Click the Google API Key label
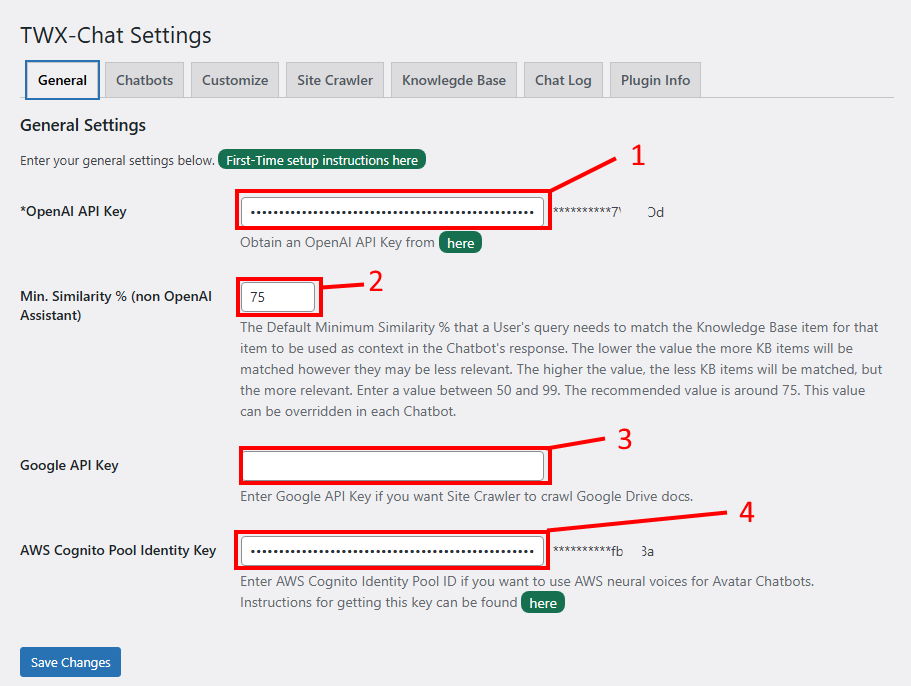Screen dimensions: 911x686 tap(69, 465)
